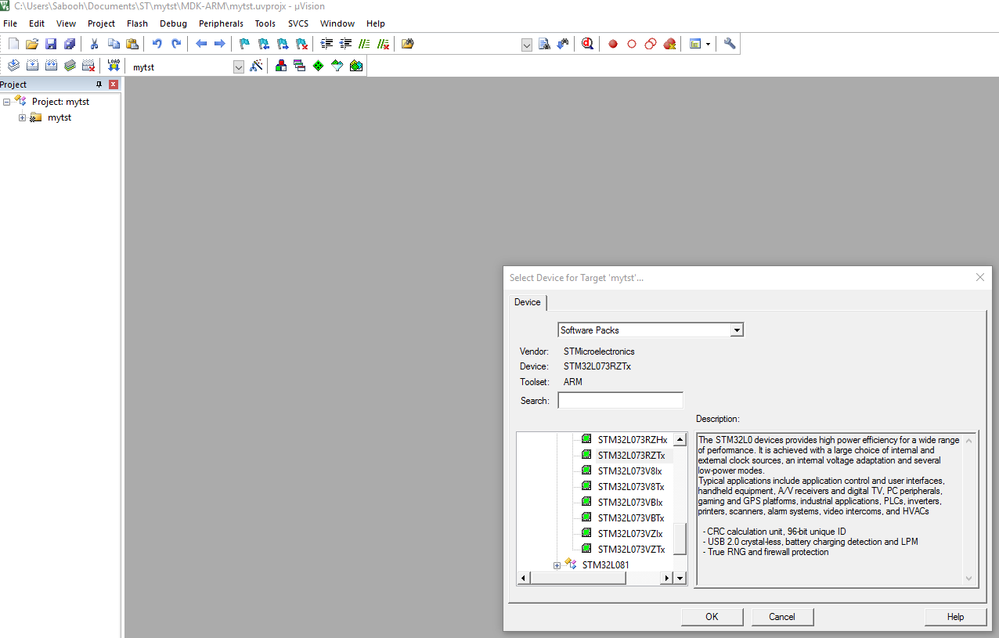
Task: Go to previous bookmark
Action: tap(263, 44)
